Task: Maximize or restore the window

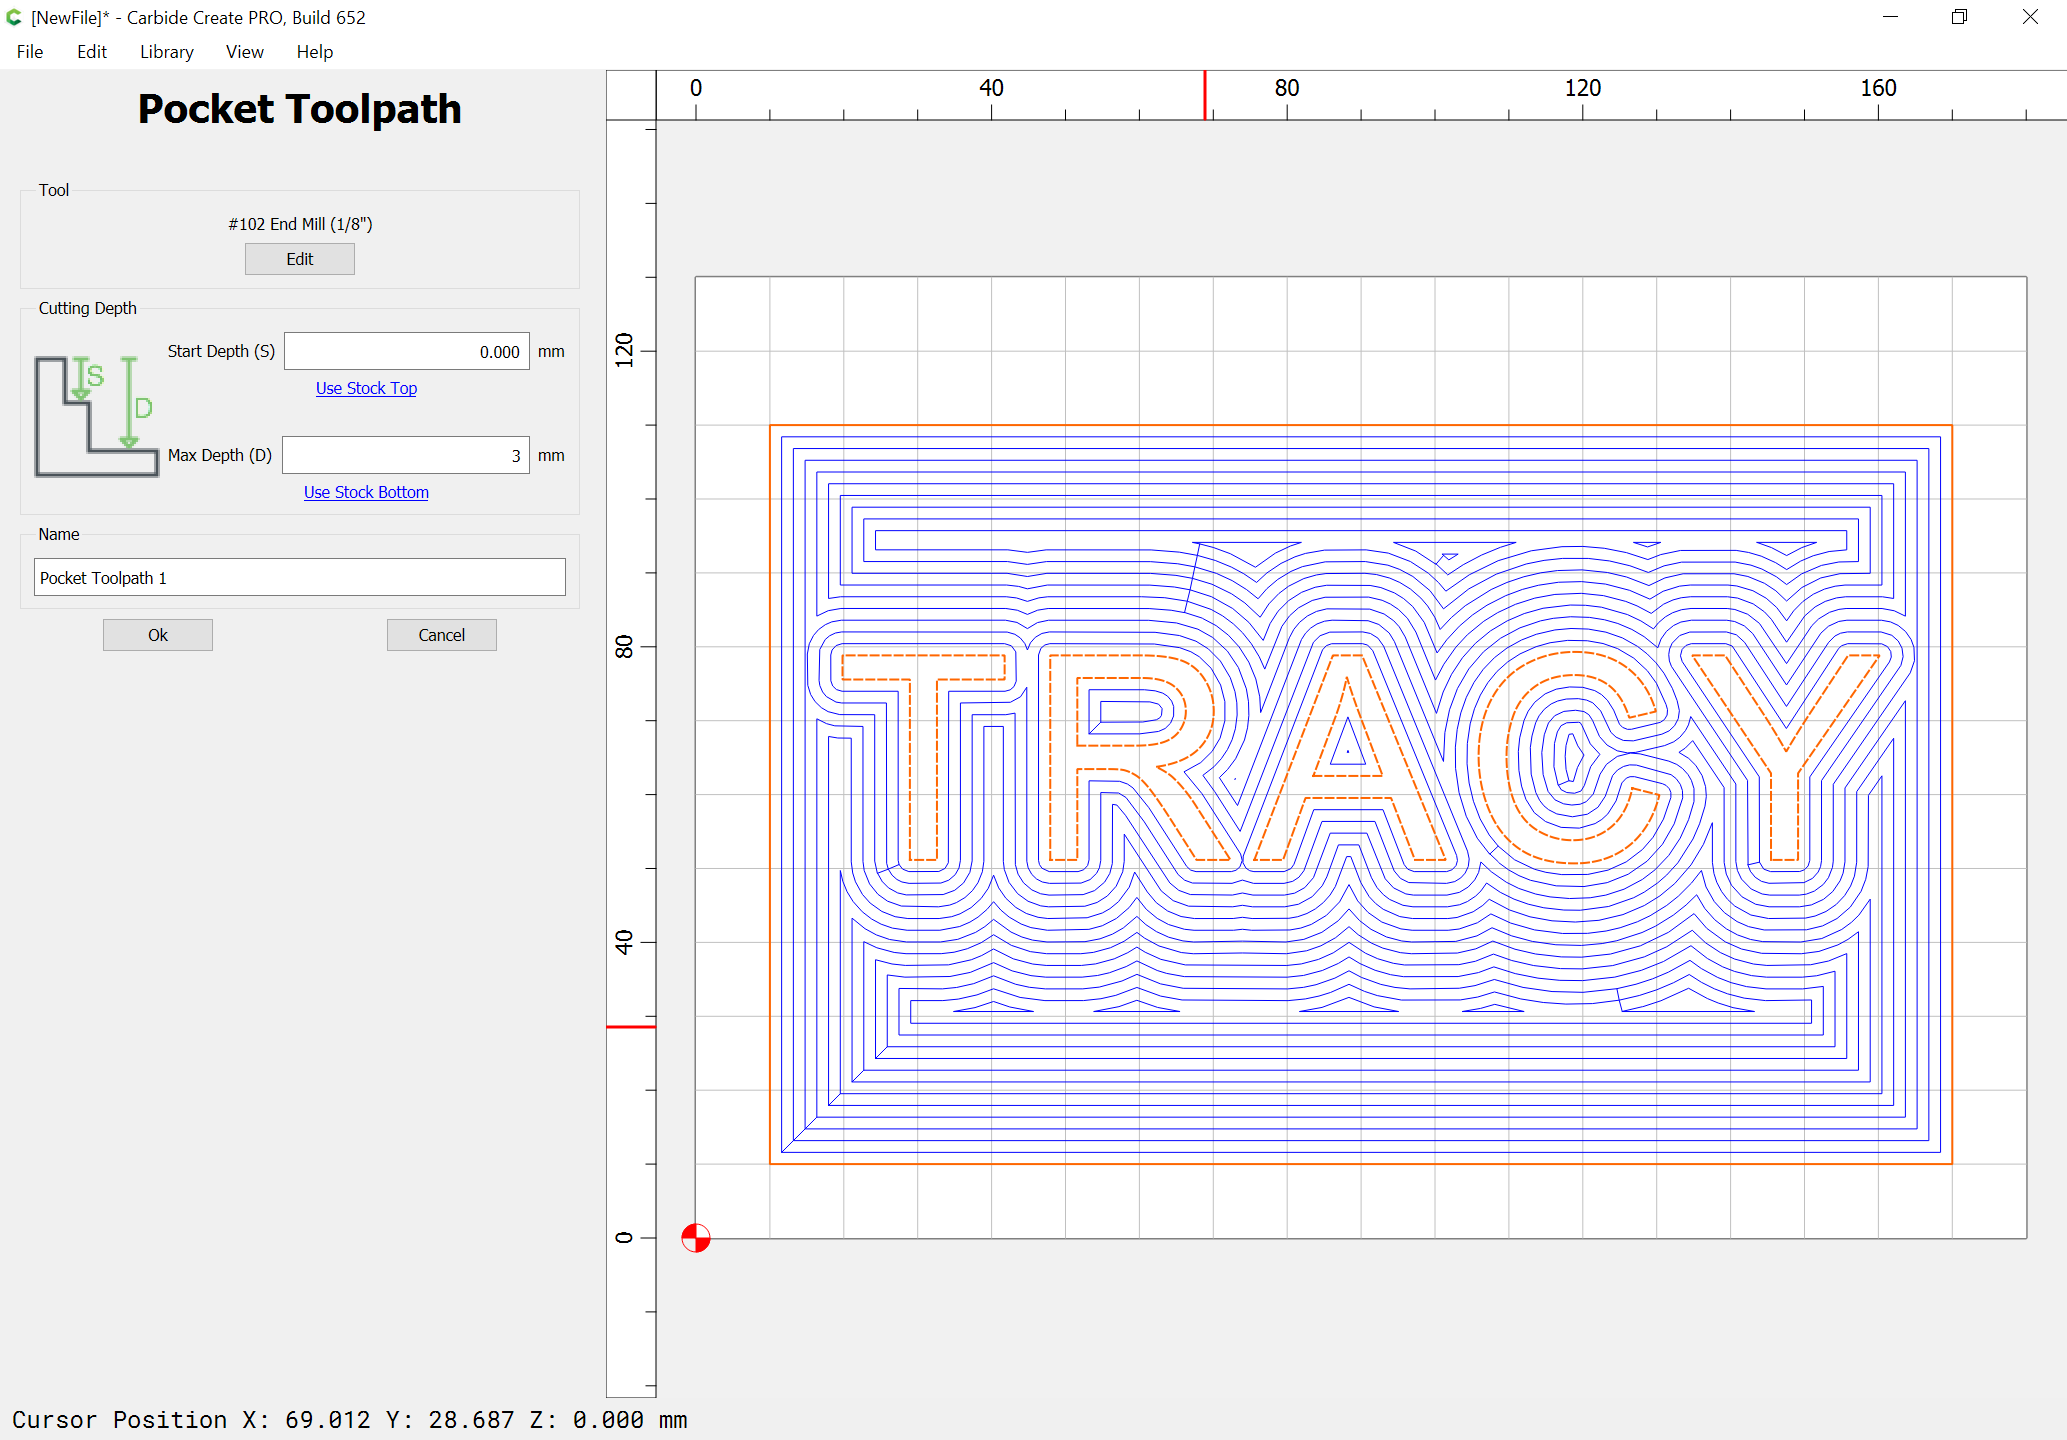Action: click(1959, 17)
